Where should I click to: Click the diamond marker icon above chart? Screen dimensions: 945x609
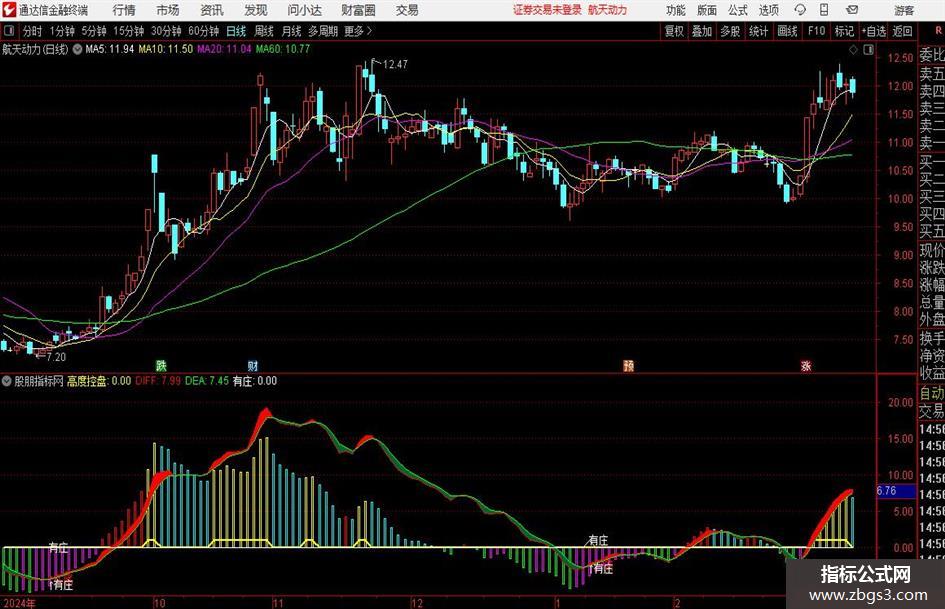[x=853, y=50]
